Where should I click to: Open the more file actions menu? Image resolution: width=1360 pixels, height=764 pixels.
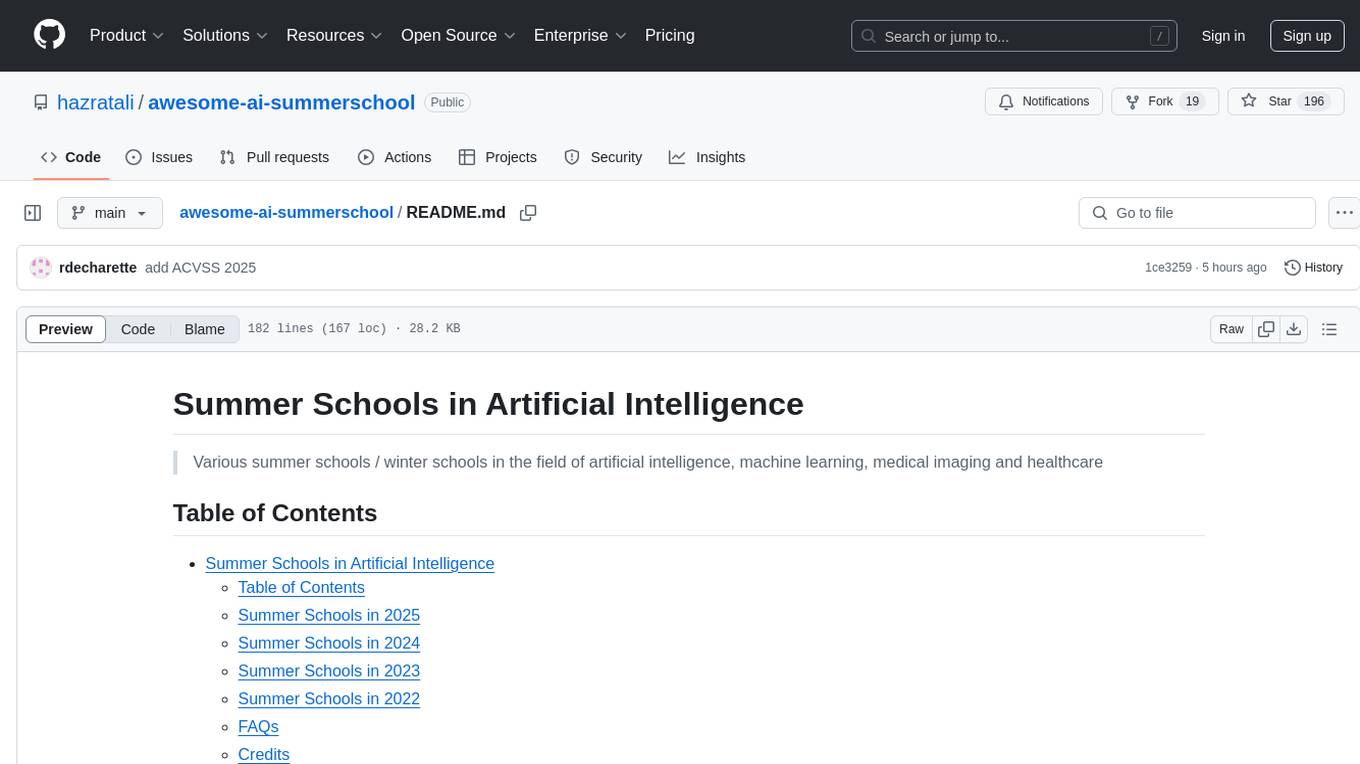pyautogui.click(x=1344, y=213)
